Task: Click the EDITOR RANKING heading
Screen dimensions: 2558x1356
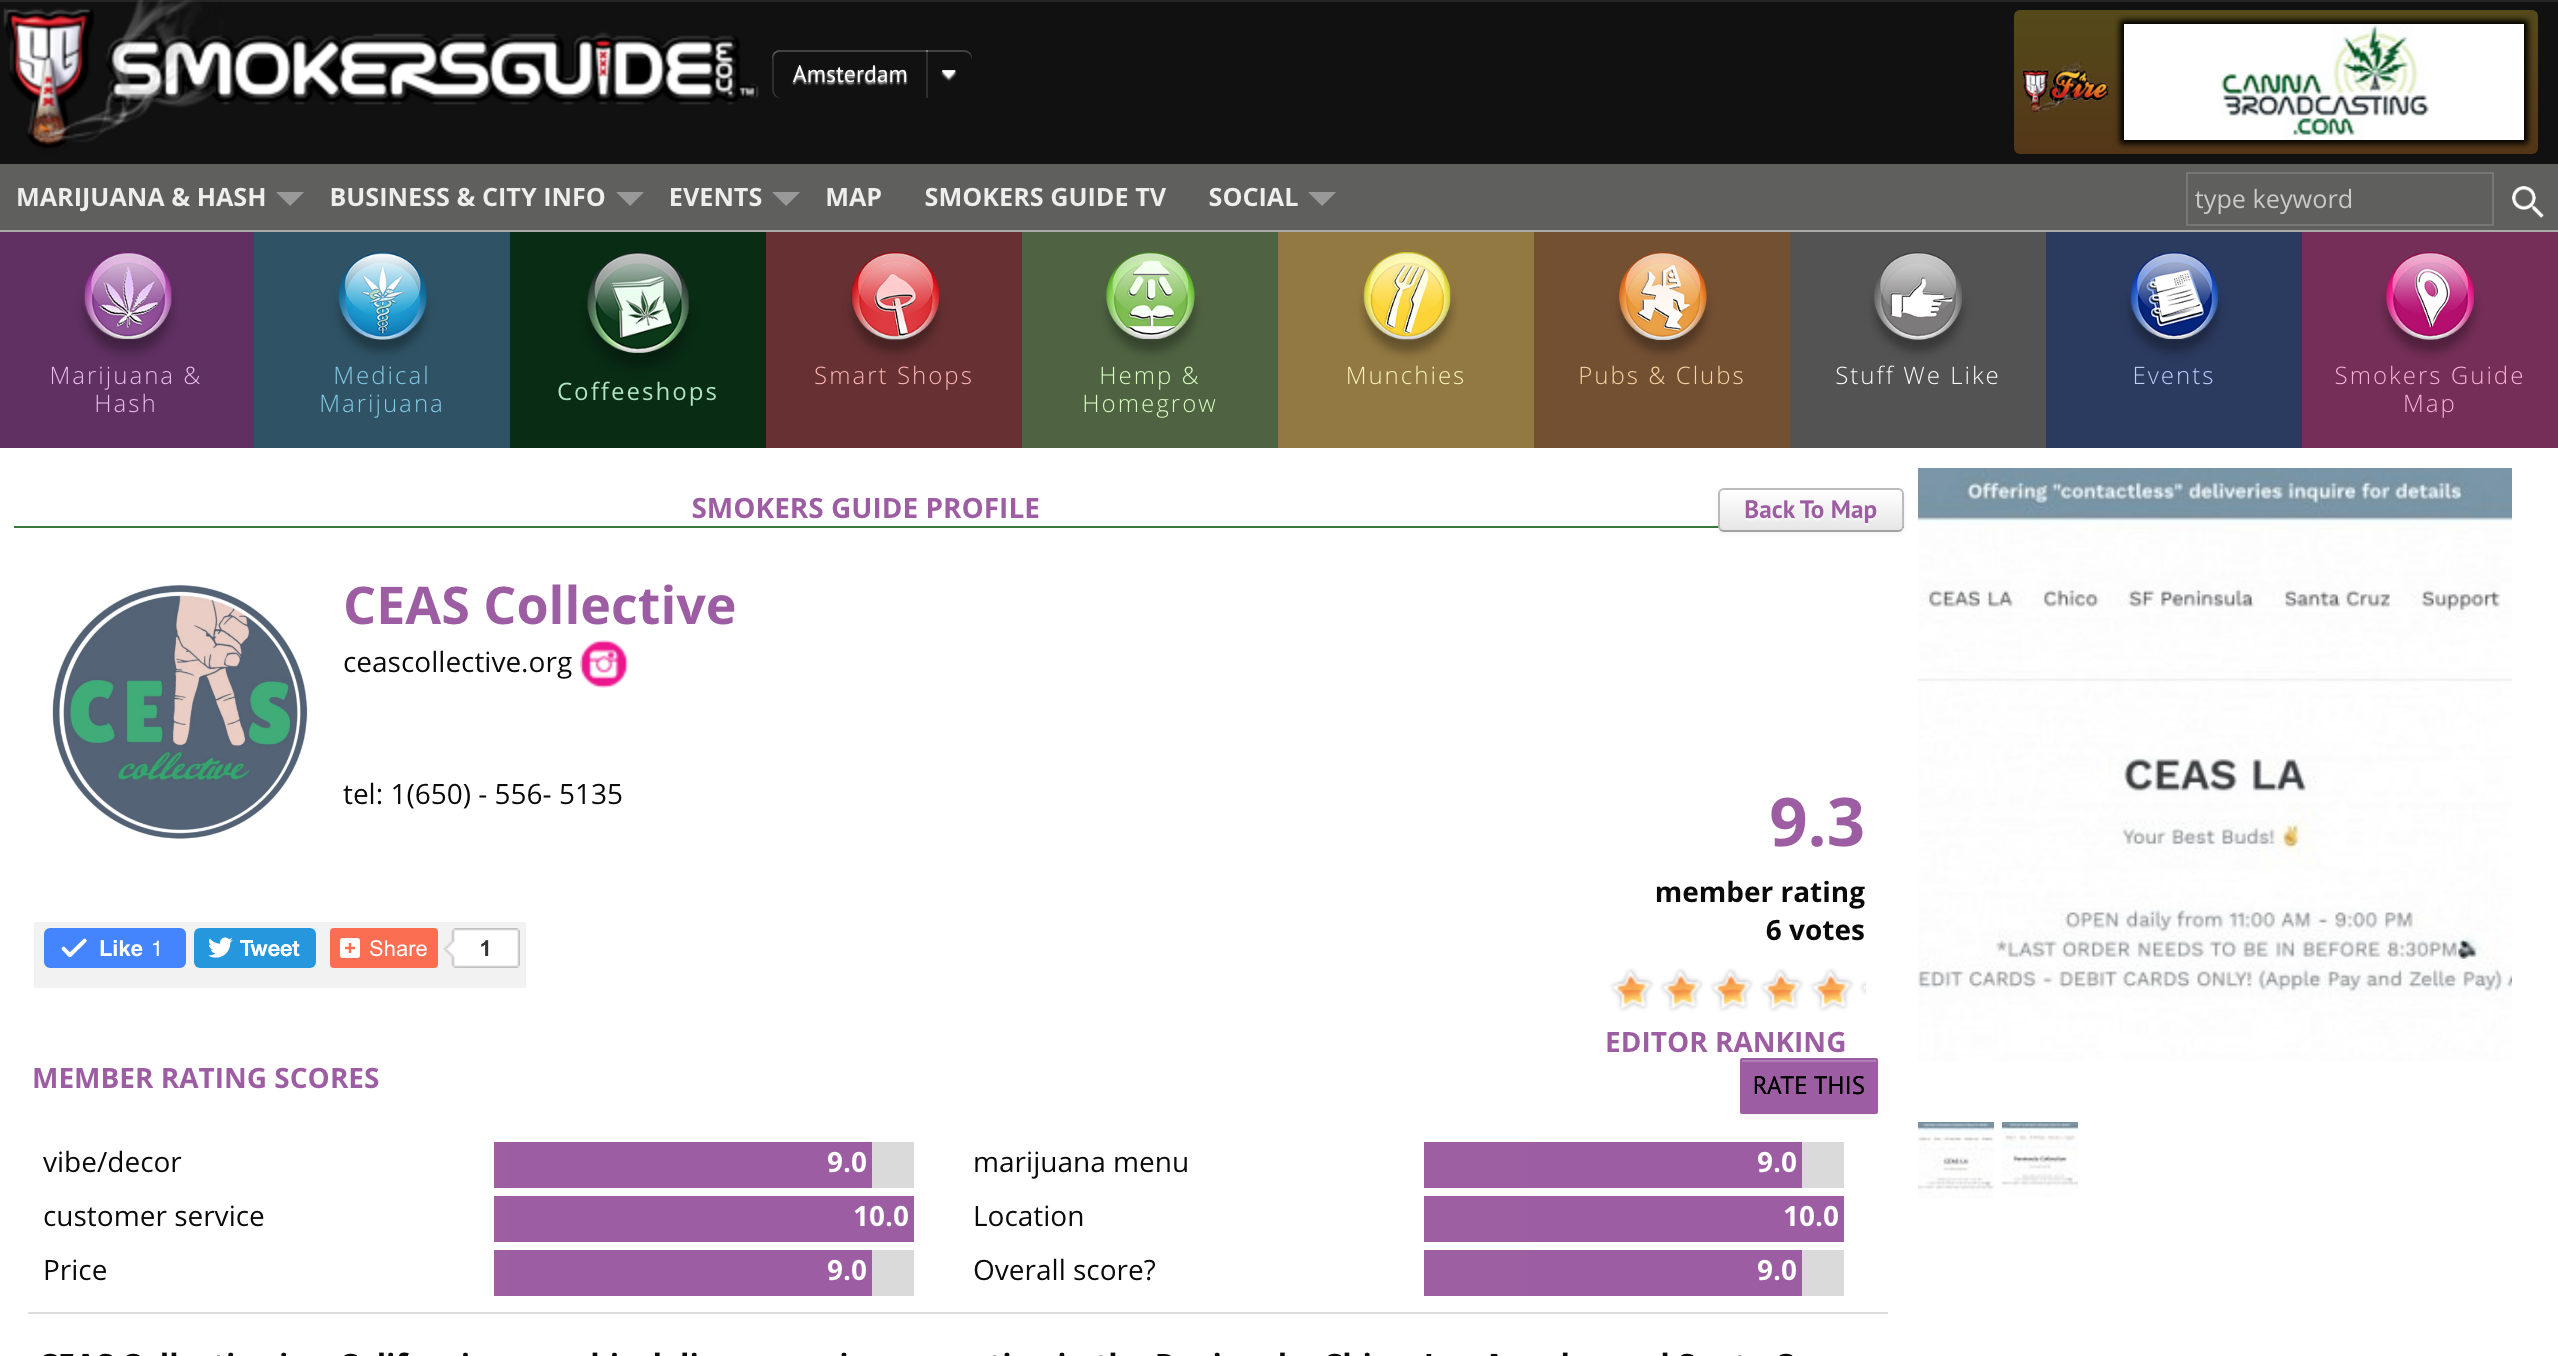Action: pyautogui.click(x=1725, y=1042)
